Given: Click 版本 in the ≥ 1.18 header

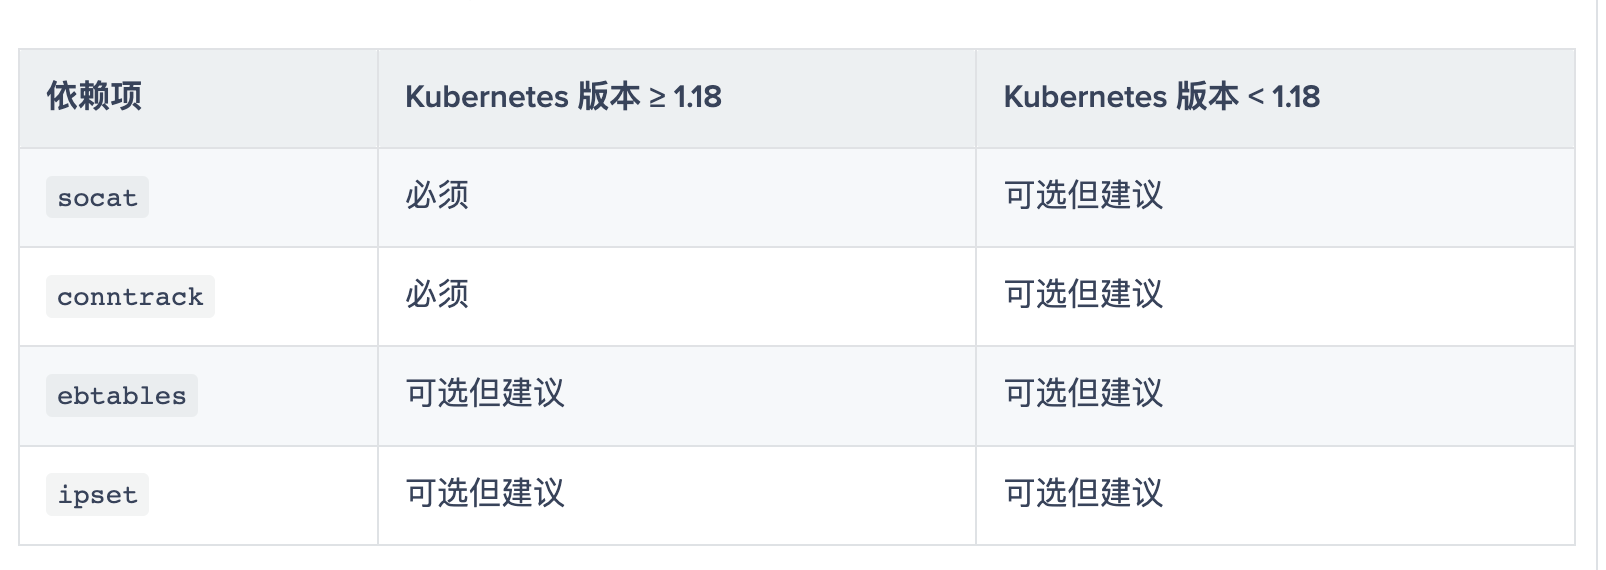Looking at the screenshot, I should coord(608,97).
